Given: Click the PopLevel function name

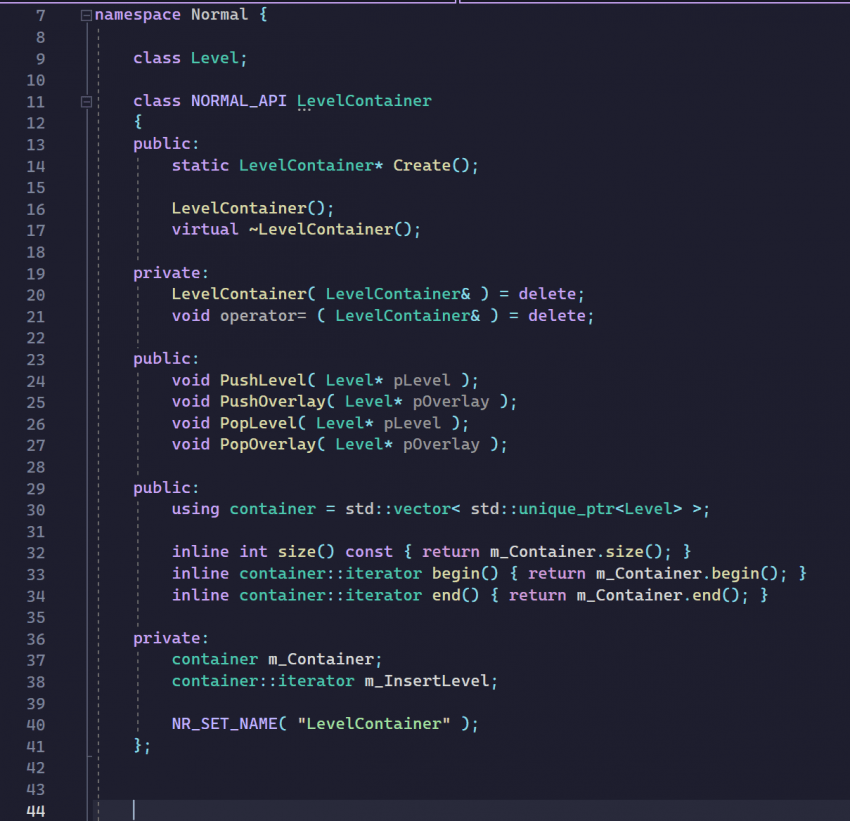Looking at the screenshot, I should click(x=258, y=423).
